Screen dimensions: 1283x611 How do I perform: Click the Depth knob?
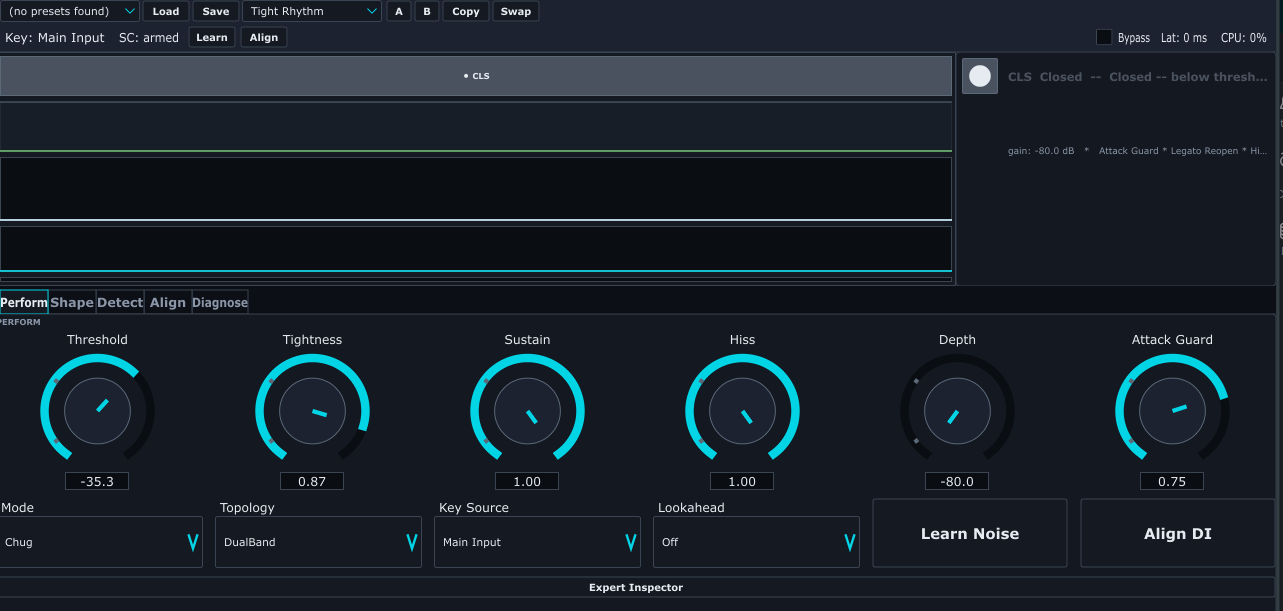coord(957,411)
